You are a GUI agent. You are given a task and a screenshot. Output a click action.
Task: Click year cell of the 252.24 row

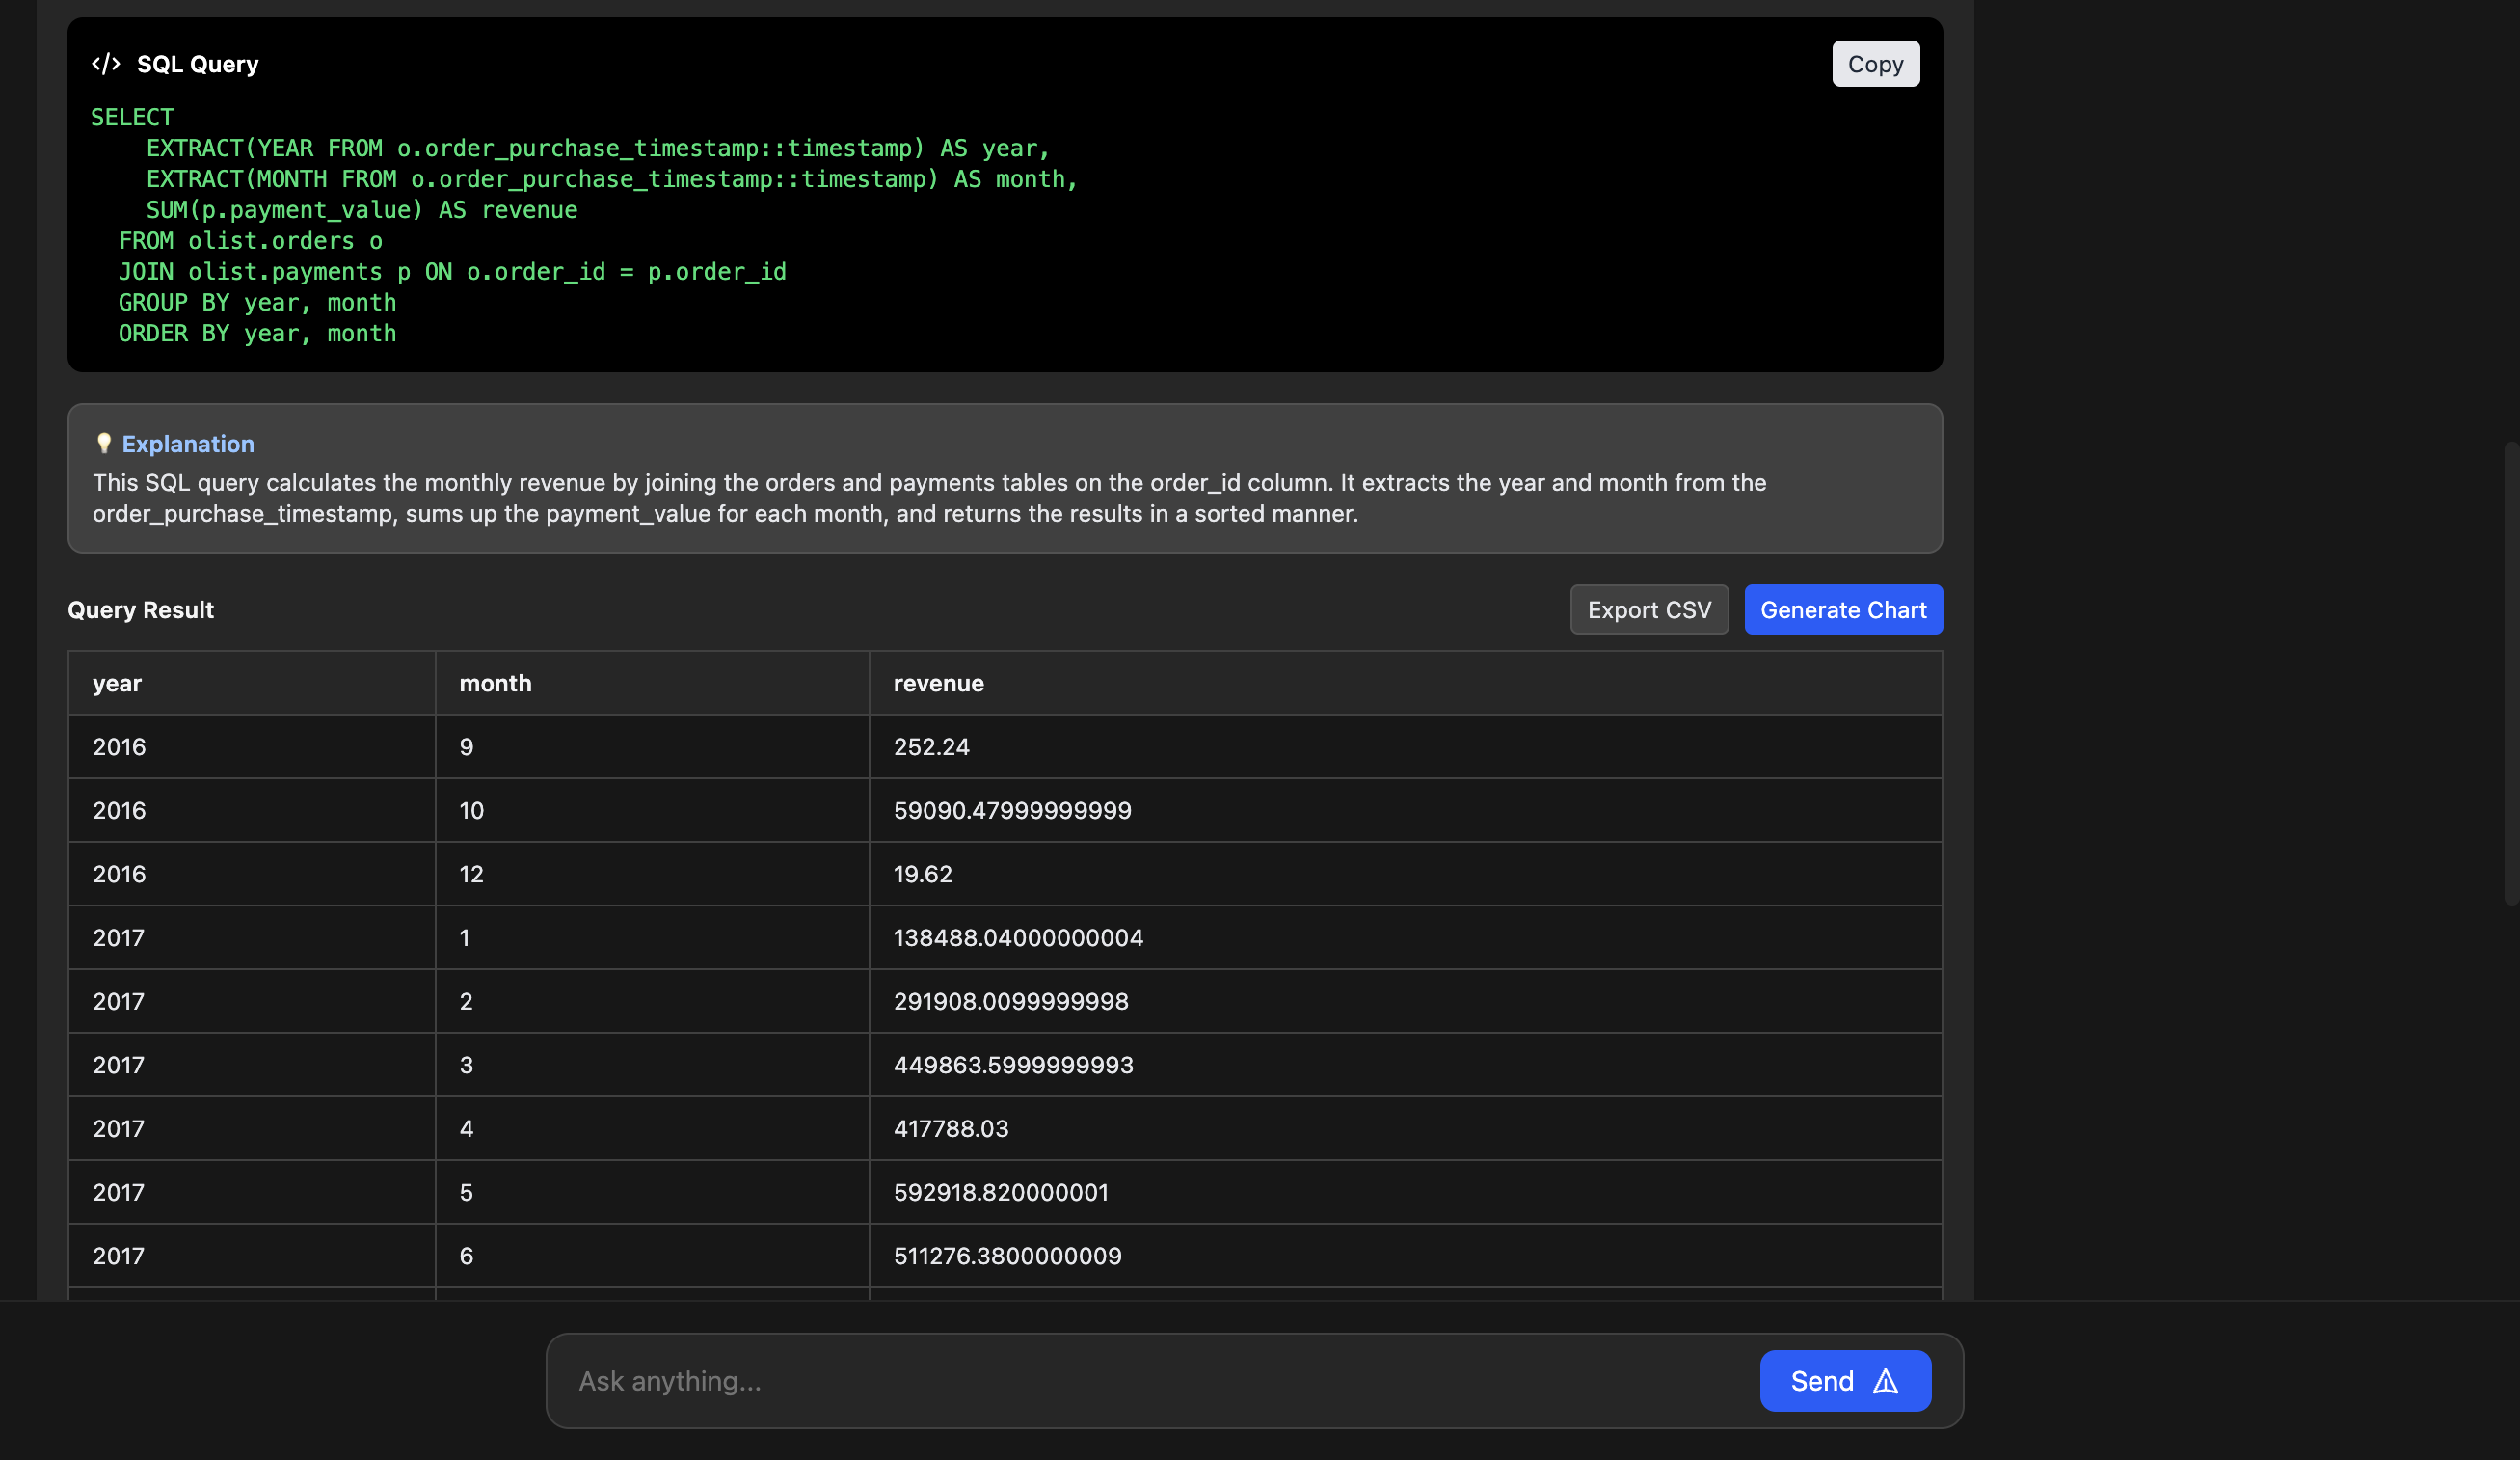click(x=251, y=746)
